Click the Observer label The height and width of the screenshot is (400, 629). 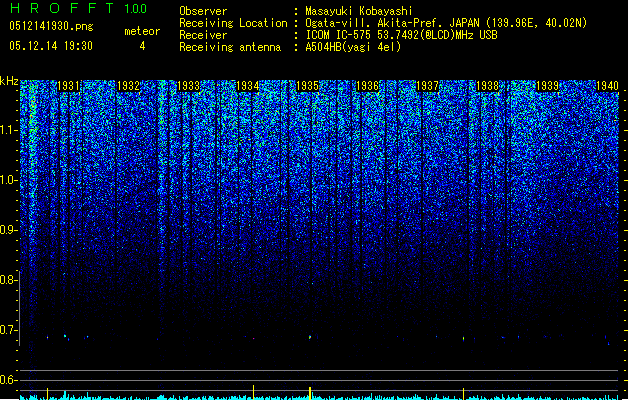203,11
